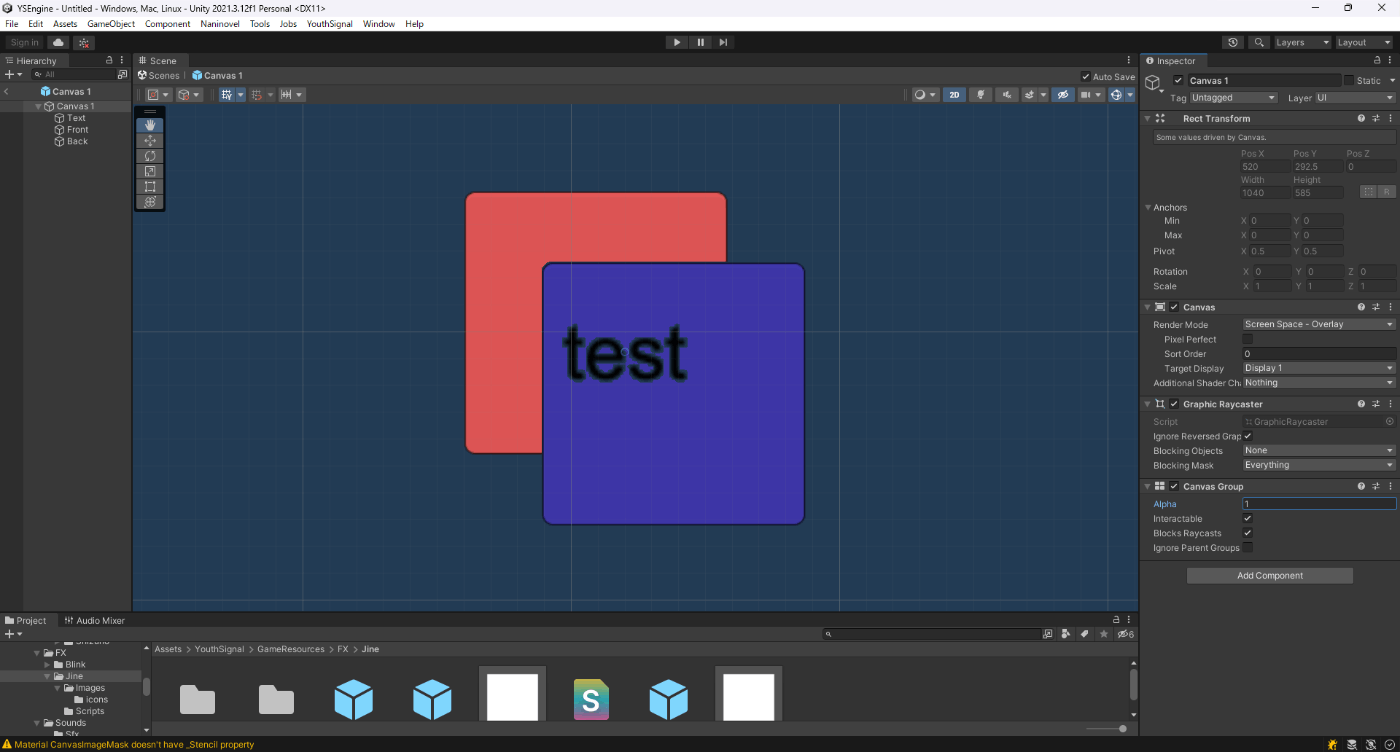This screenshot has width=1400, height=752.
Task: Toggle the Auto Save checkbox
Action: pos(1084,75)
